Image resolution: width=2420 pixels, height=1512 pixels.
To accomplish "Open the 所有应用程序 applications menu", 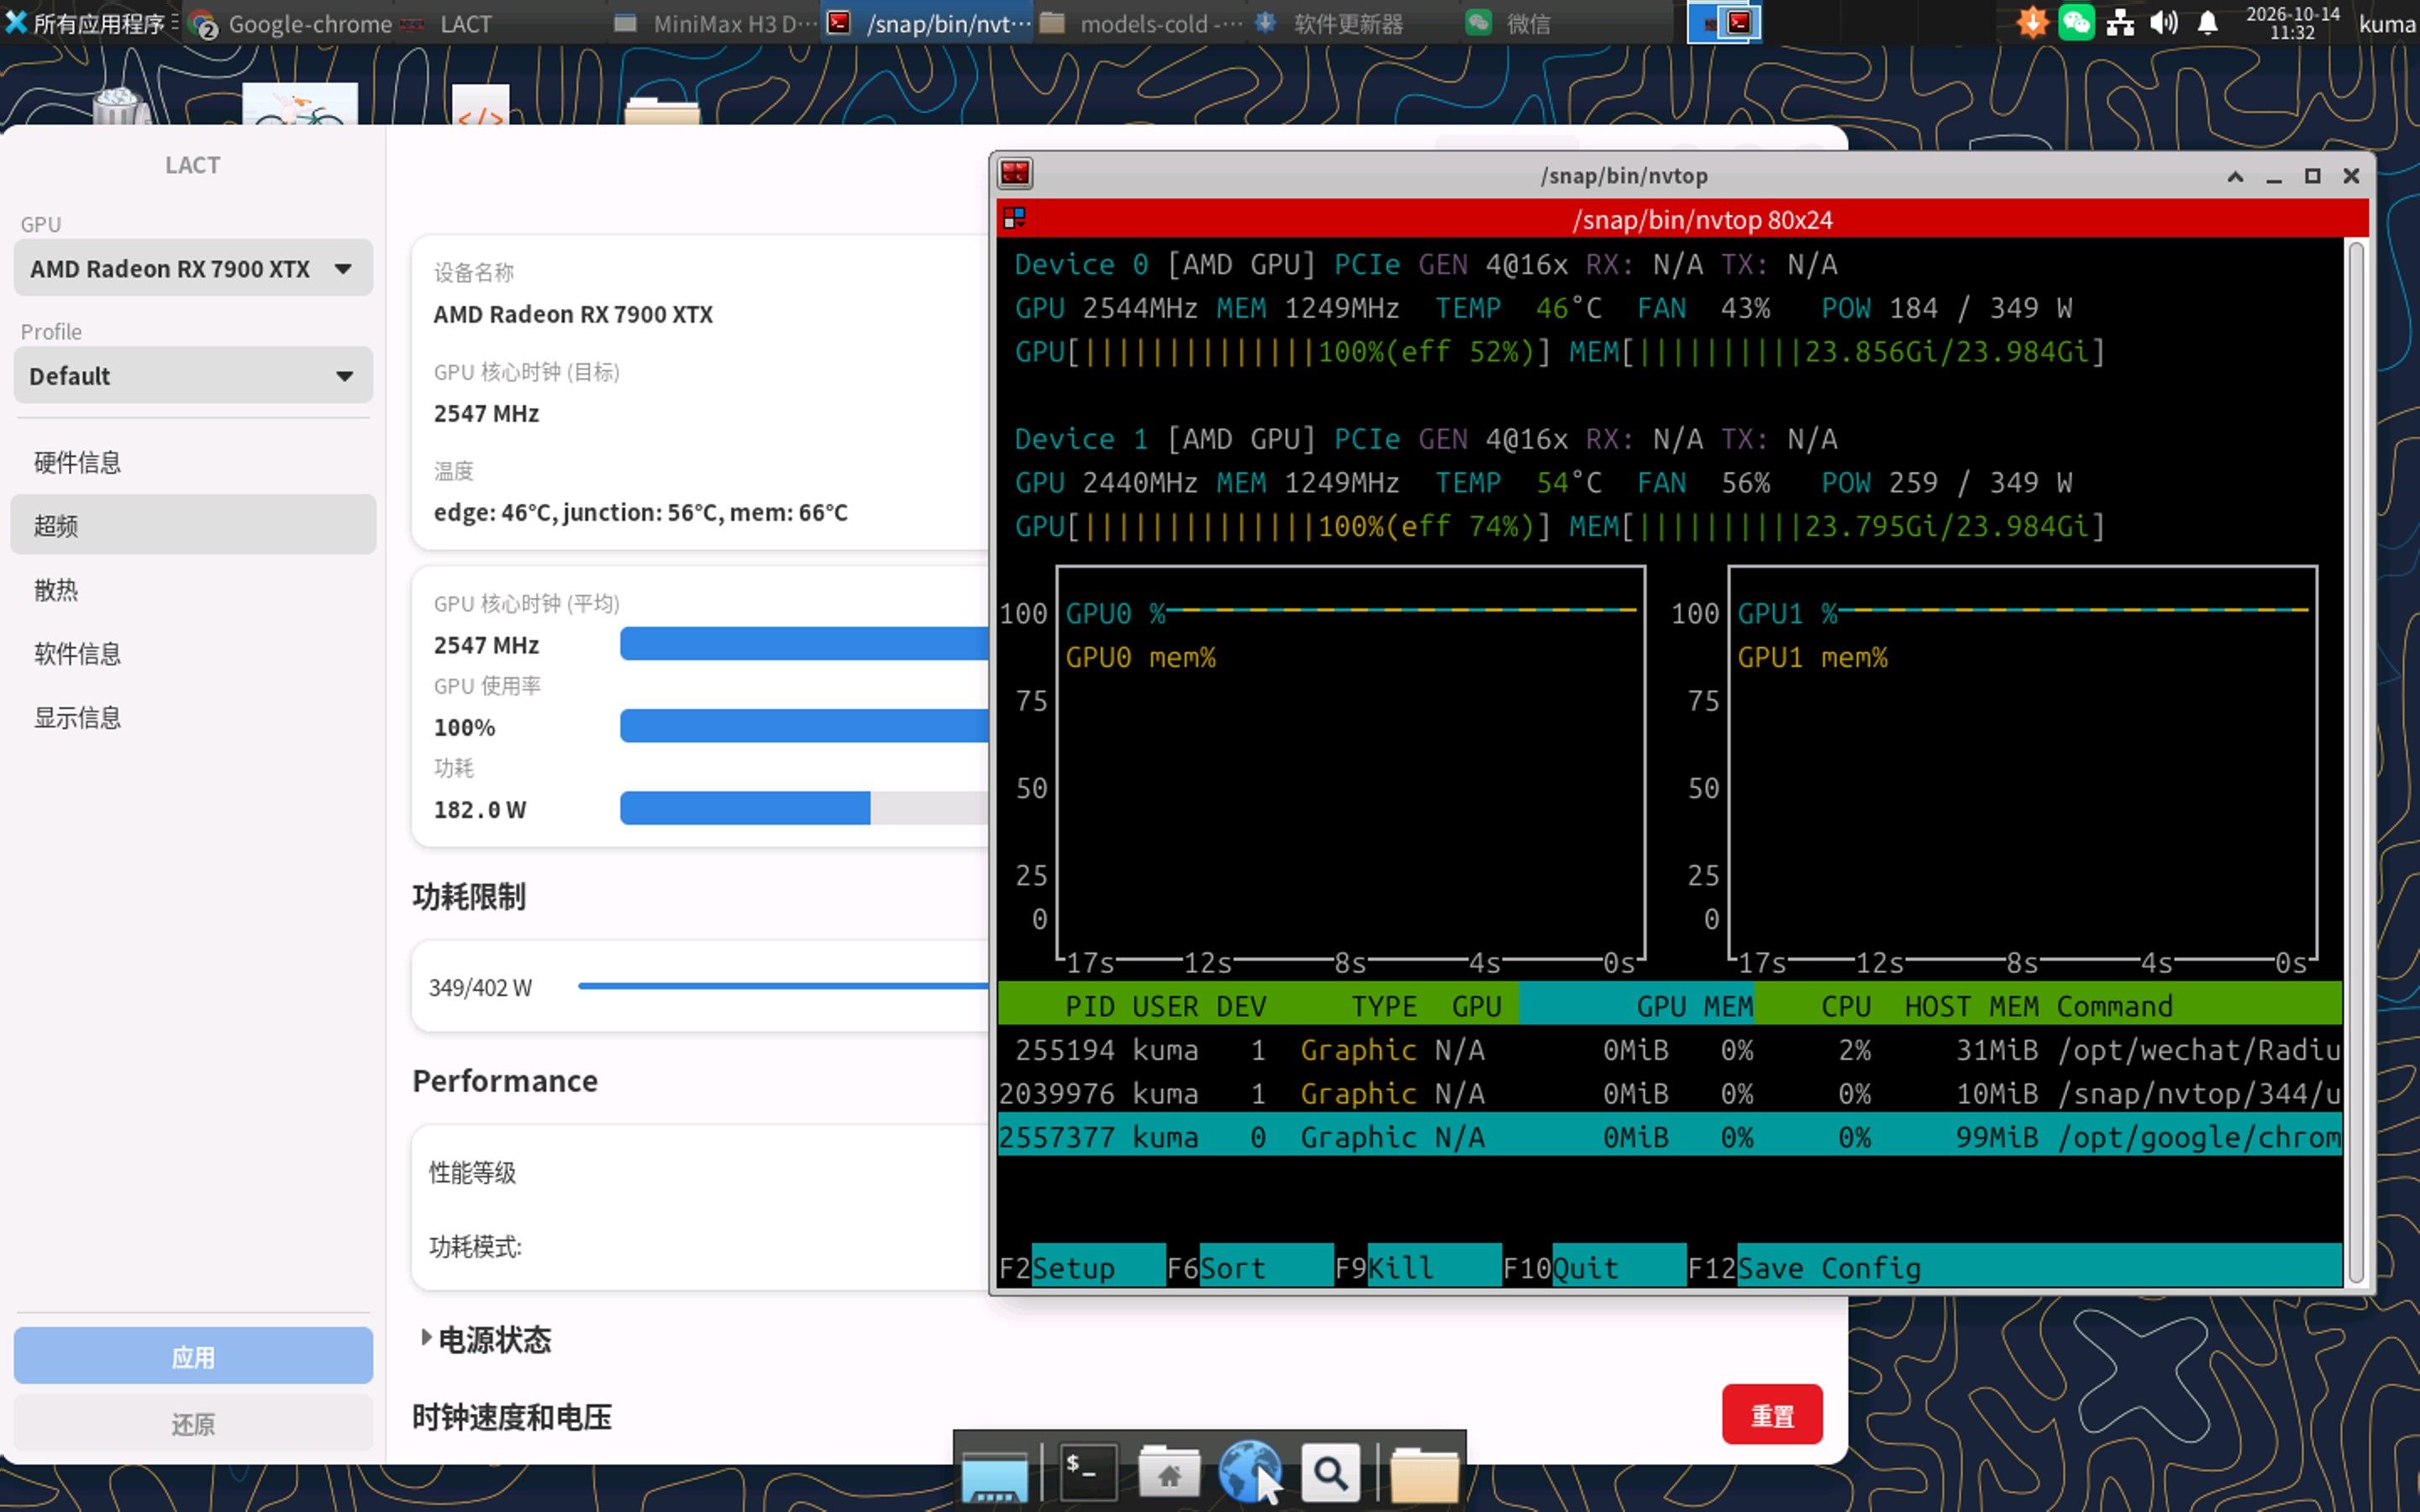I will click(90, 22).
